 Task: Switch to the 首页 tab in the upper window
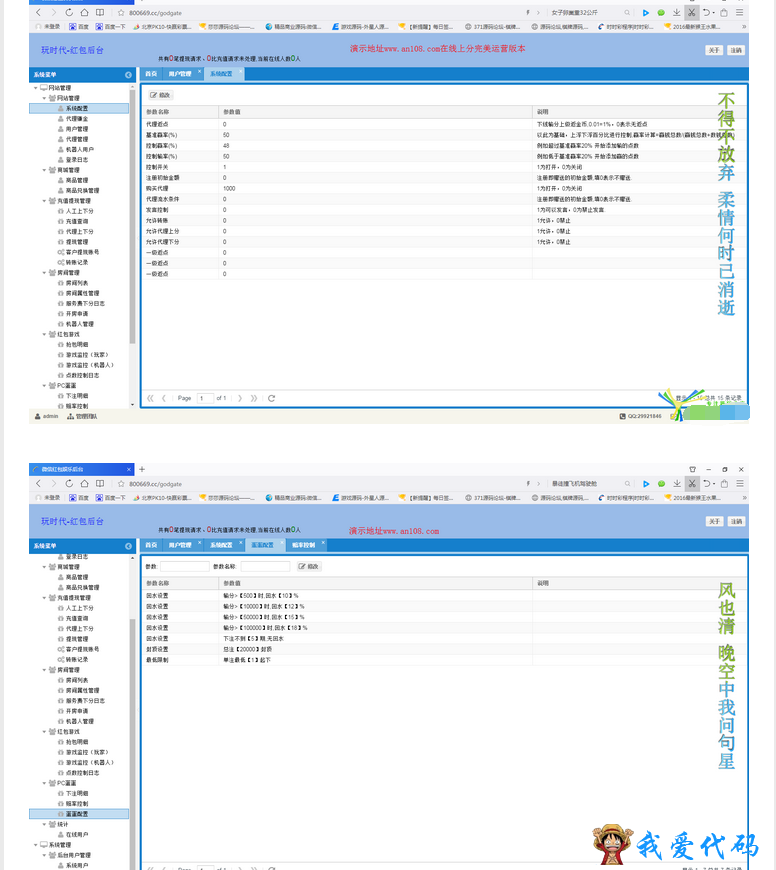tap(151, 74)
